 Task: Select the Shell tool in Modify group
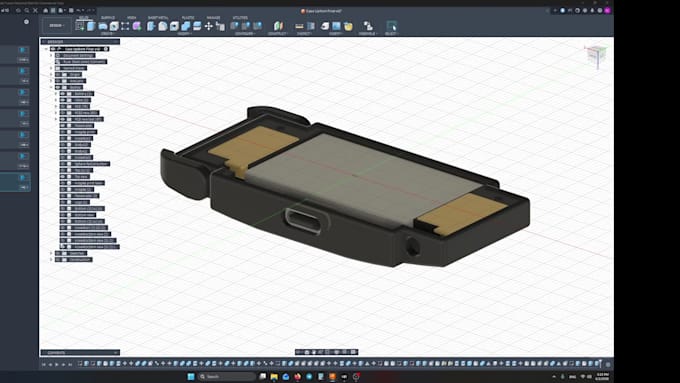[174, 26]
